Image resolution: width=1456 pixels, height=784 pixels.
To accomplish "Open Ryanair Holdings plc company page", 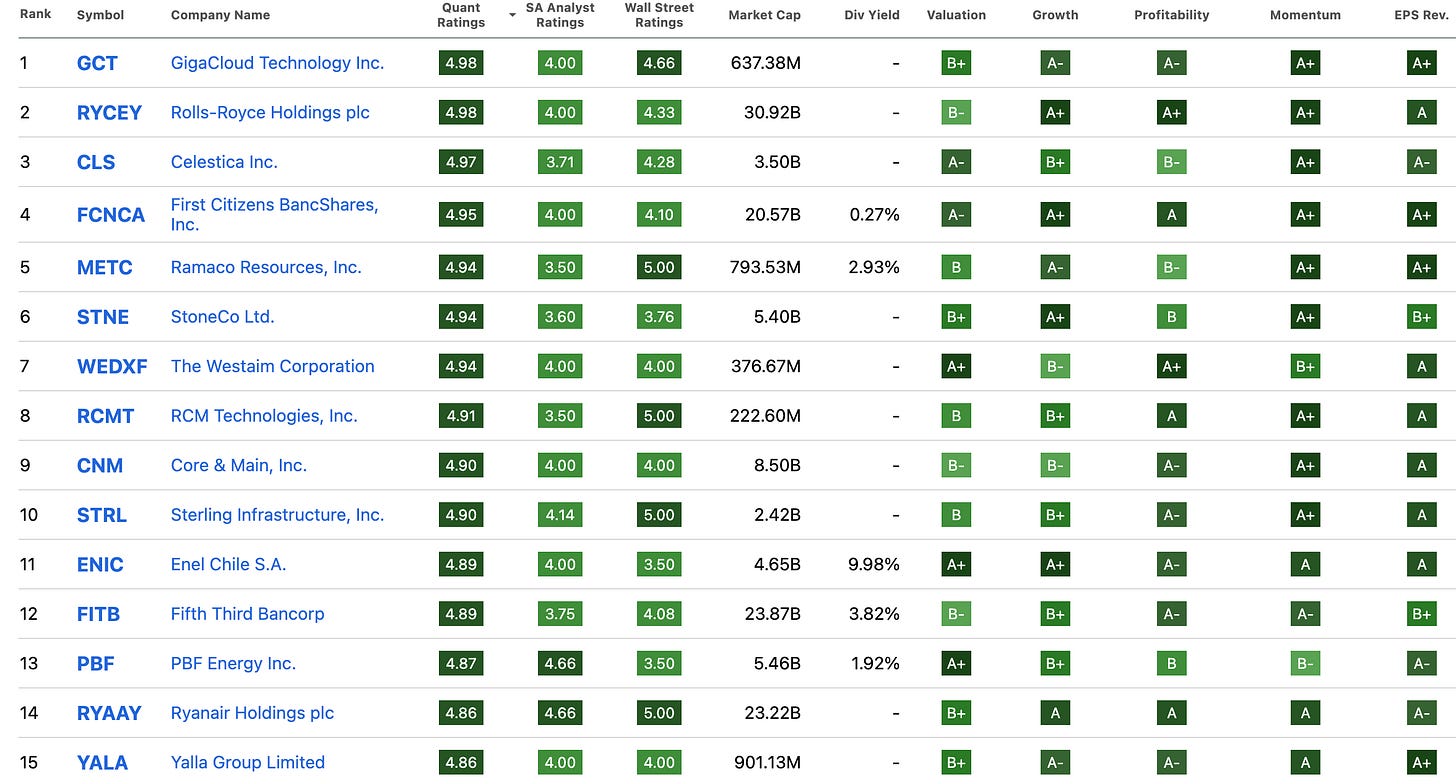I will coord(252,713).
